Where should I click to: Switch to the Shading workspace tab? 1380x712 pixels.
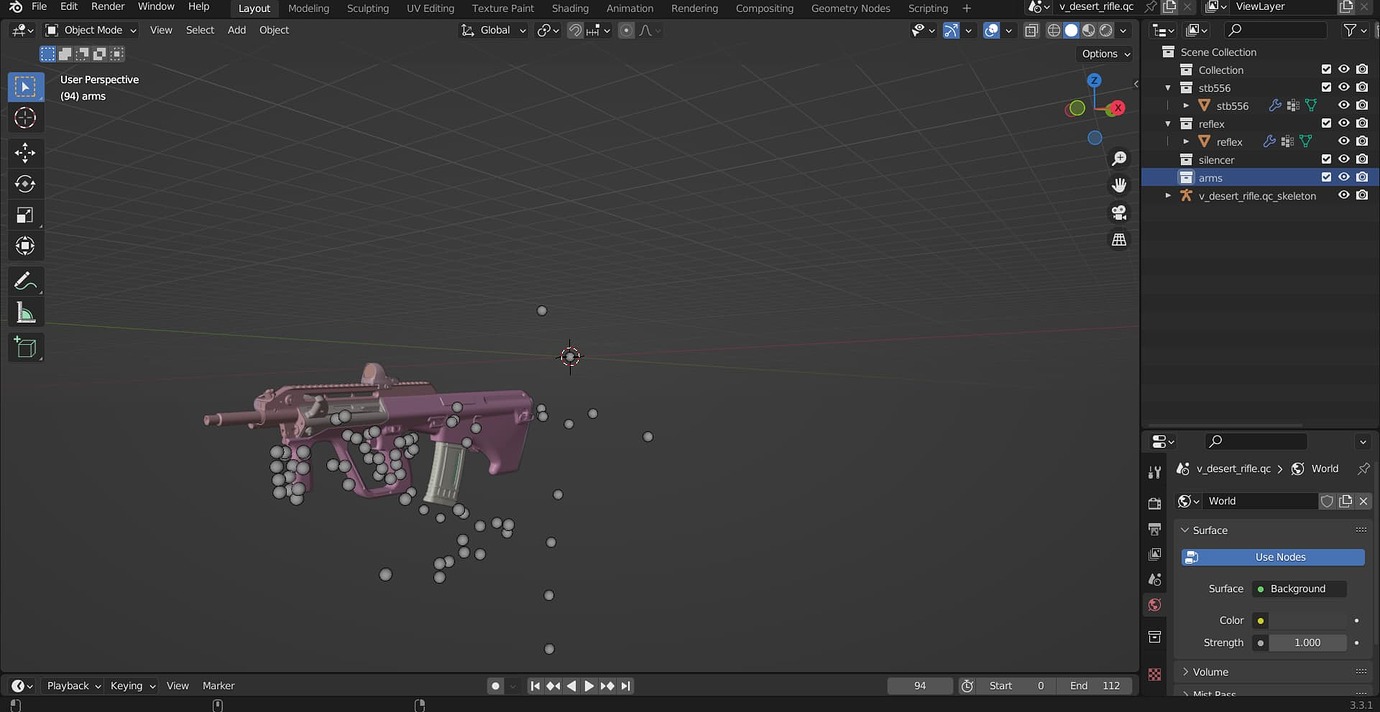pyautogui.click(x=570, y=8)
